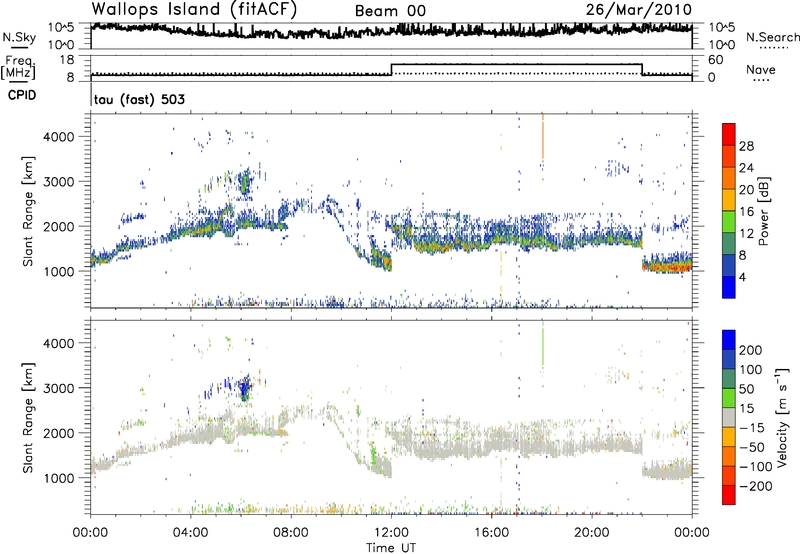The width and height of the screenshot is (800, 554).
Task: Click the strong red echo band after 22:00
Action: coord(667,266)
